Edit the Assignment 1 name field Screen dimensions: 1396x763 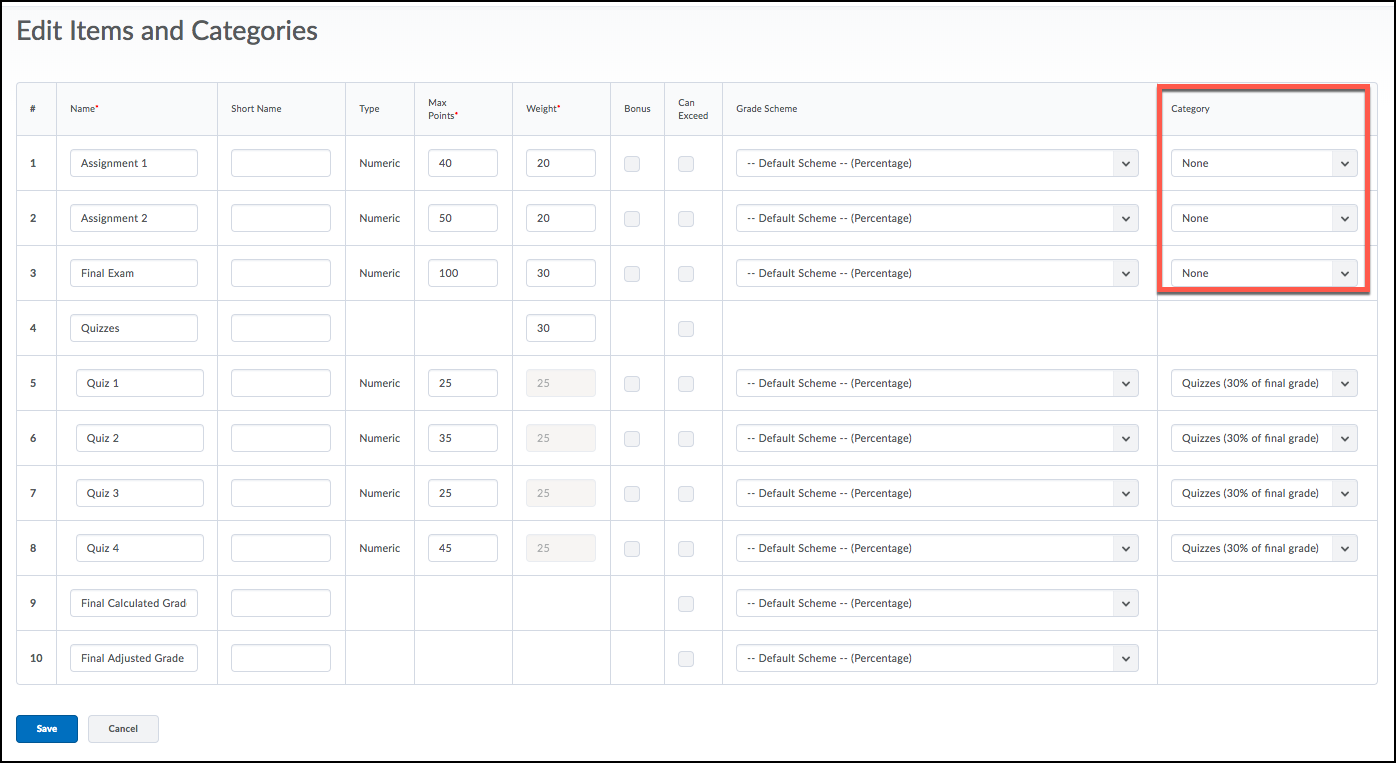coord(134,163)
